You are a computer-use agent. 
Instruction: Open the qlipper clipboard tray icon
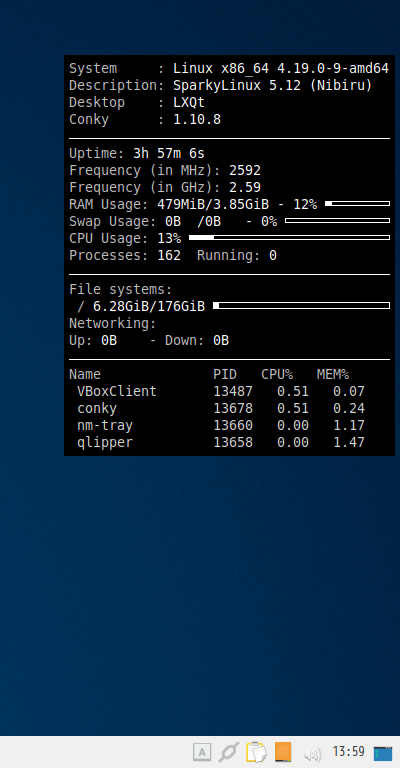click(256, 752)
